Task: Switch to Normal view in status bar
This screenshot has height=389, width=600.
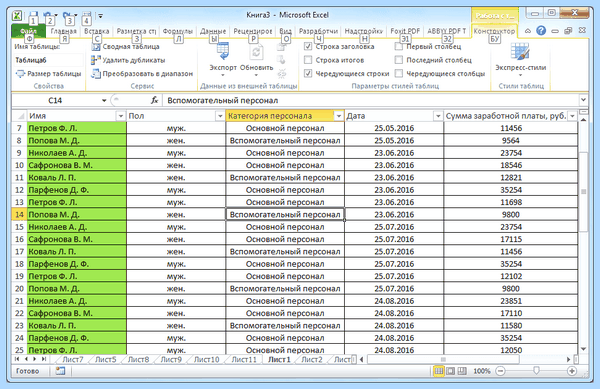Action: coord(439,371)
